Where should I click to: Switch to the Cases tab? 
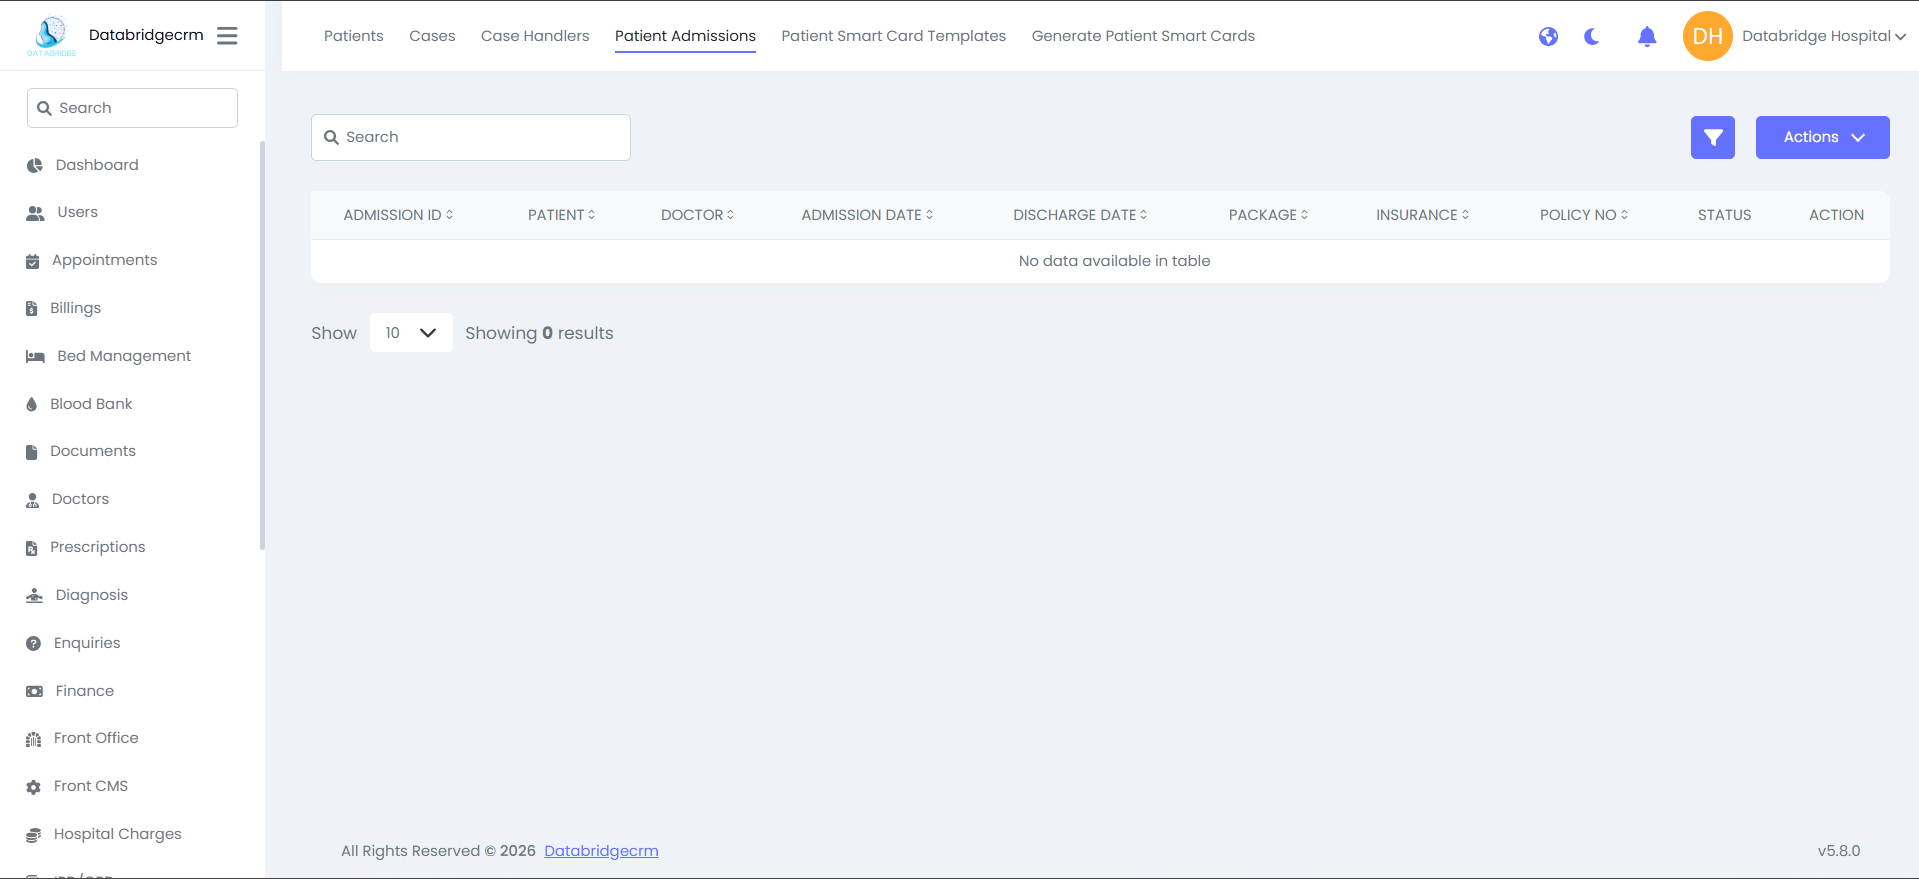point(432,36)
